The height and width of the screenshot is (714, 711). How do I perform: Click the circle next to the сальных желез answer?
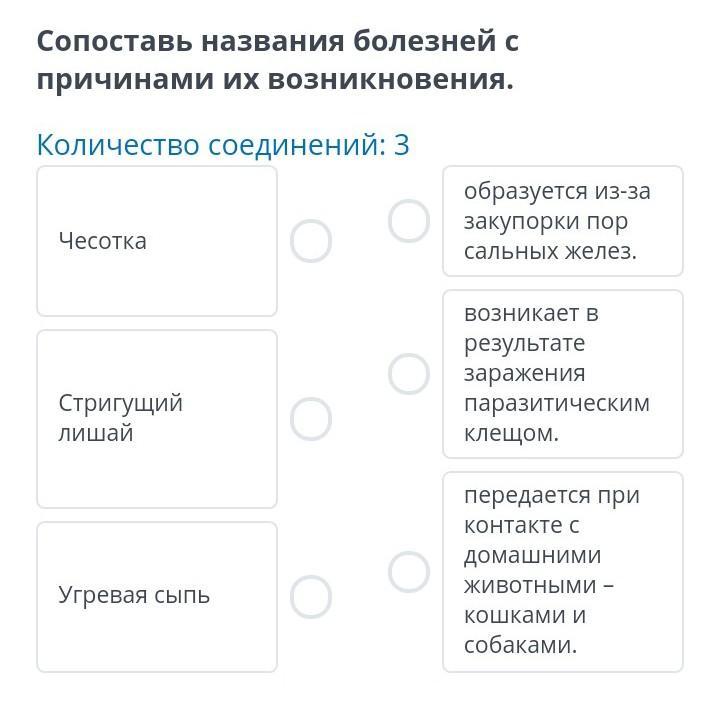(x=409, y=221)
